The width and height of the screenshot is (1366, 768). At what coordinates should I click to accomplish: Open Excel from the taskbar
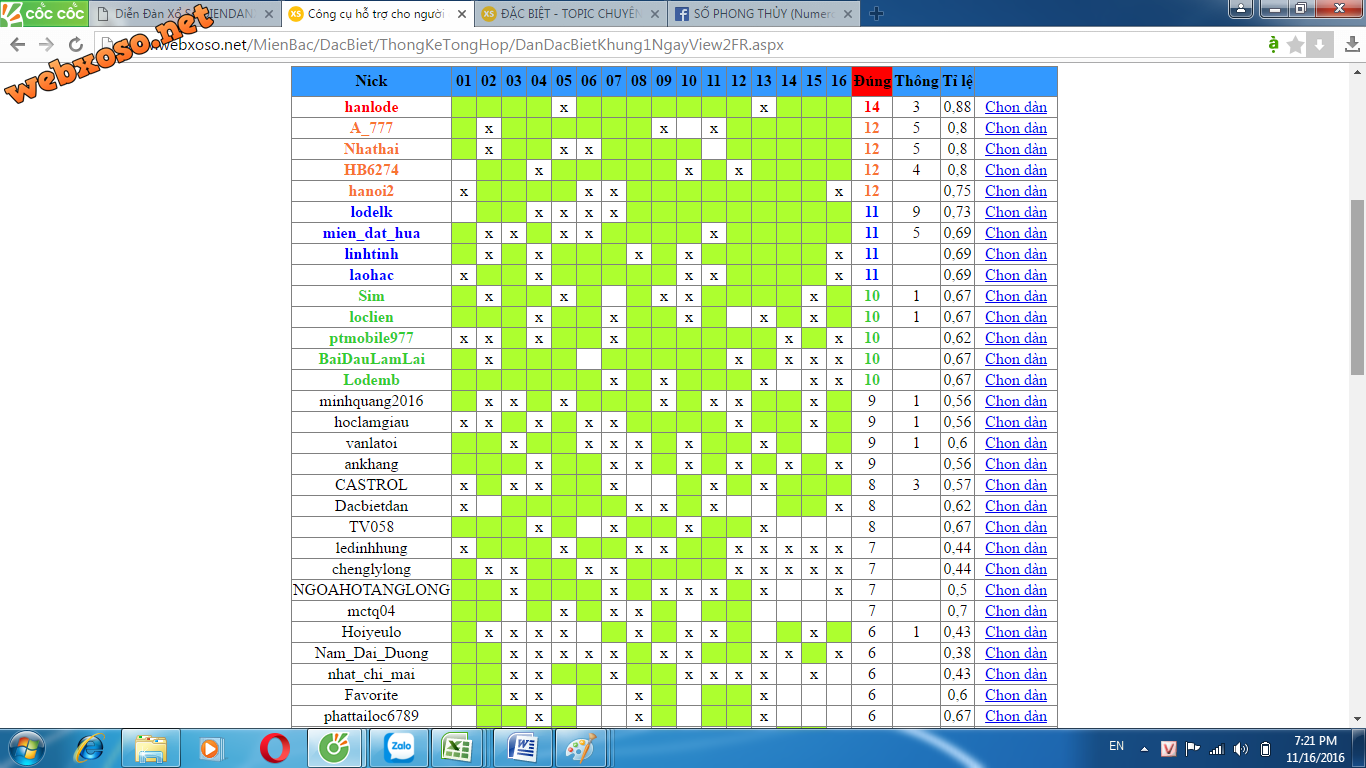click(x=459, y=748)
